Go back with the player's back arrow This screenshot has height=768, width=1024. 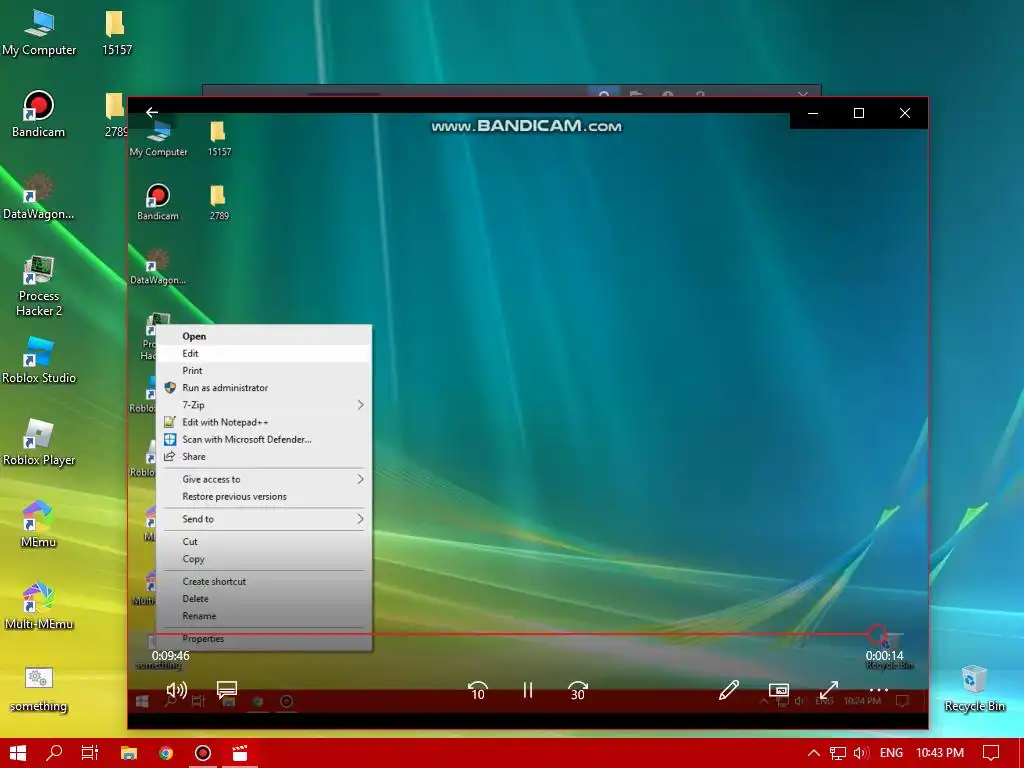tap(152, 112)
